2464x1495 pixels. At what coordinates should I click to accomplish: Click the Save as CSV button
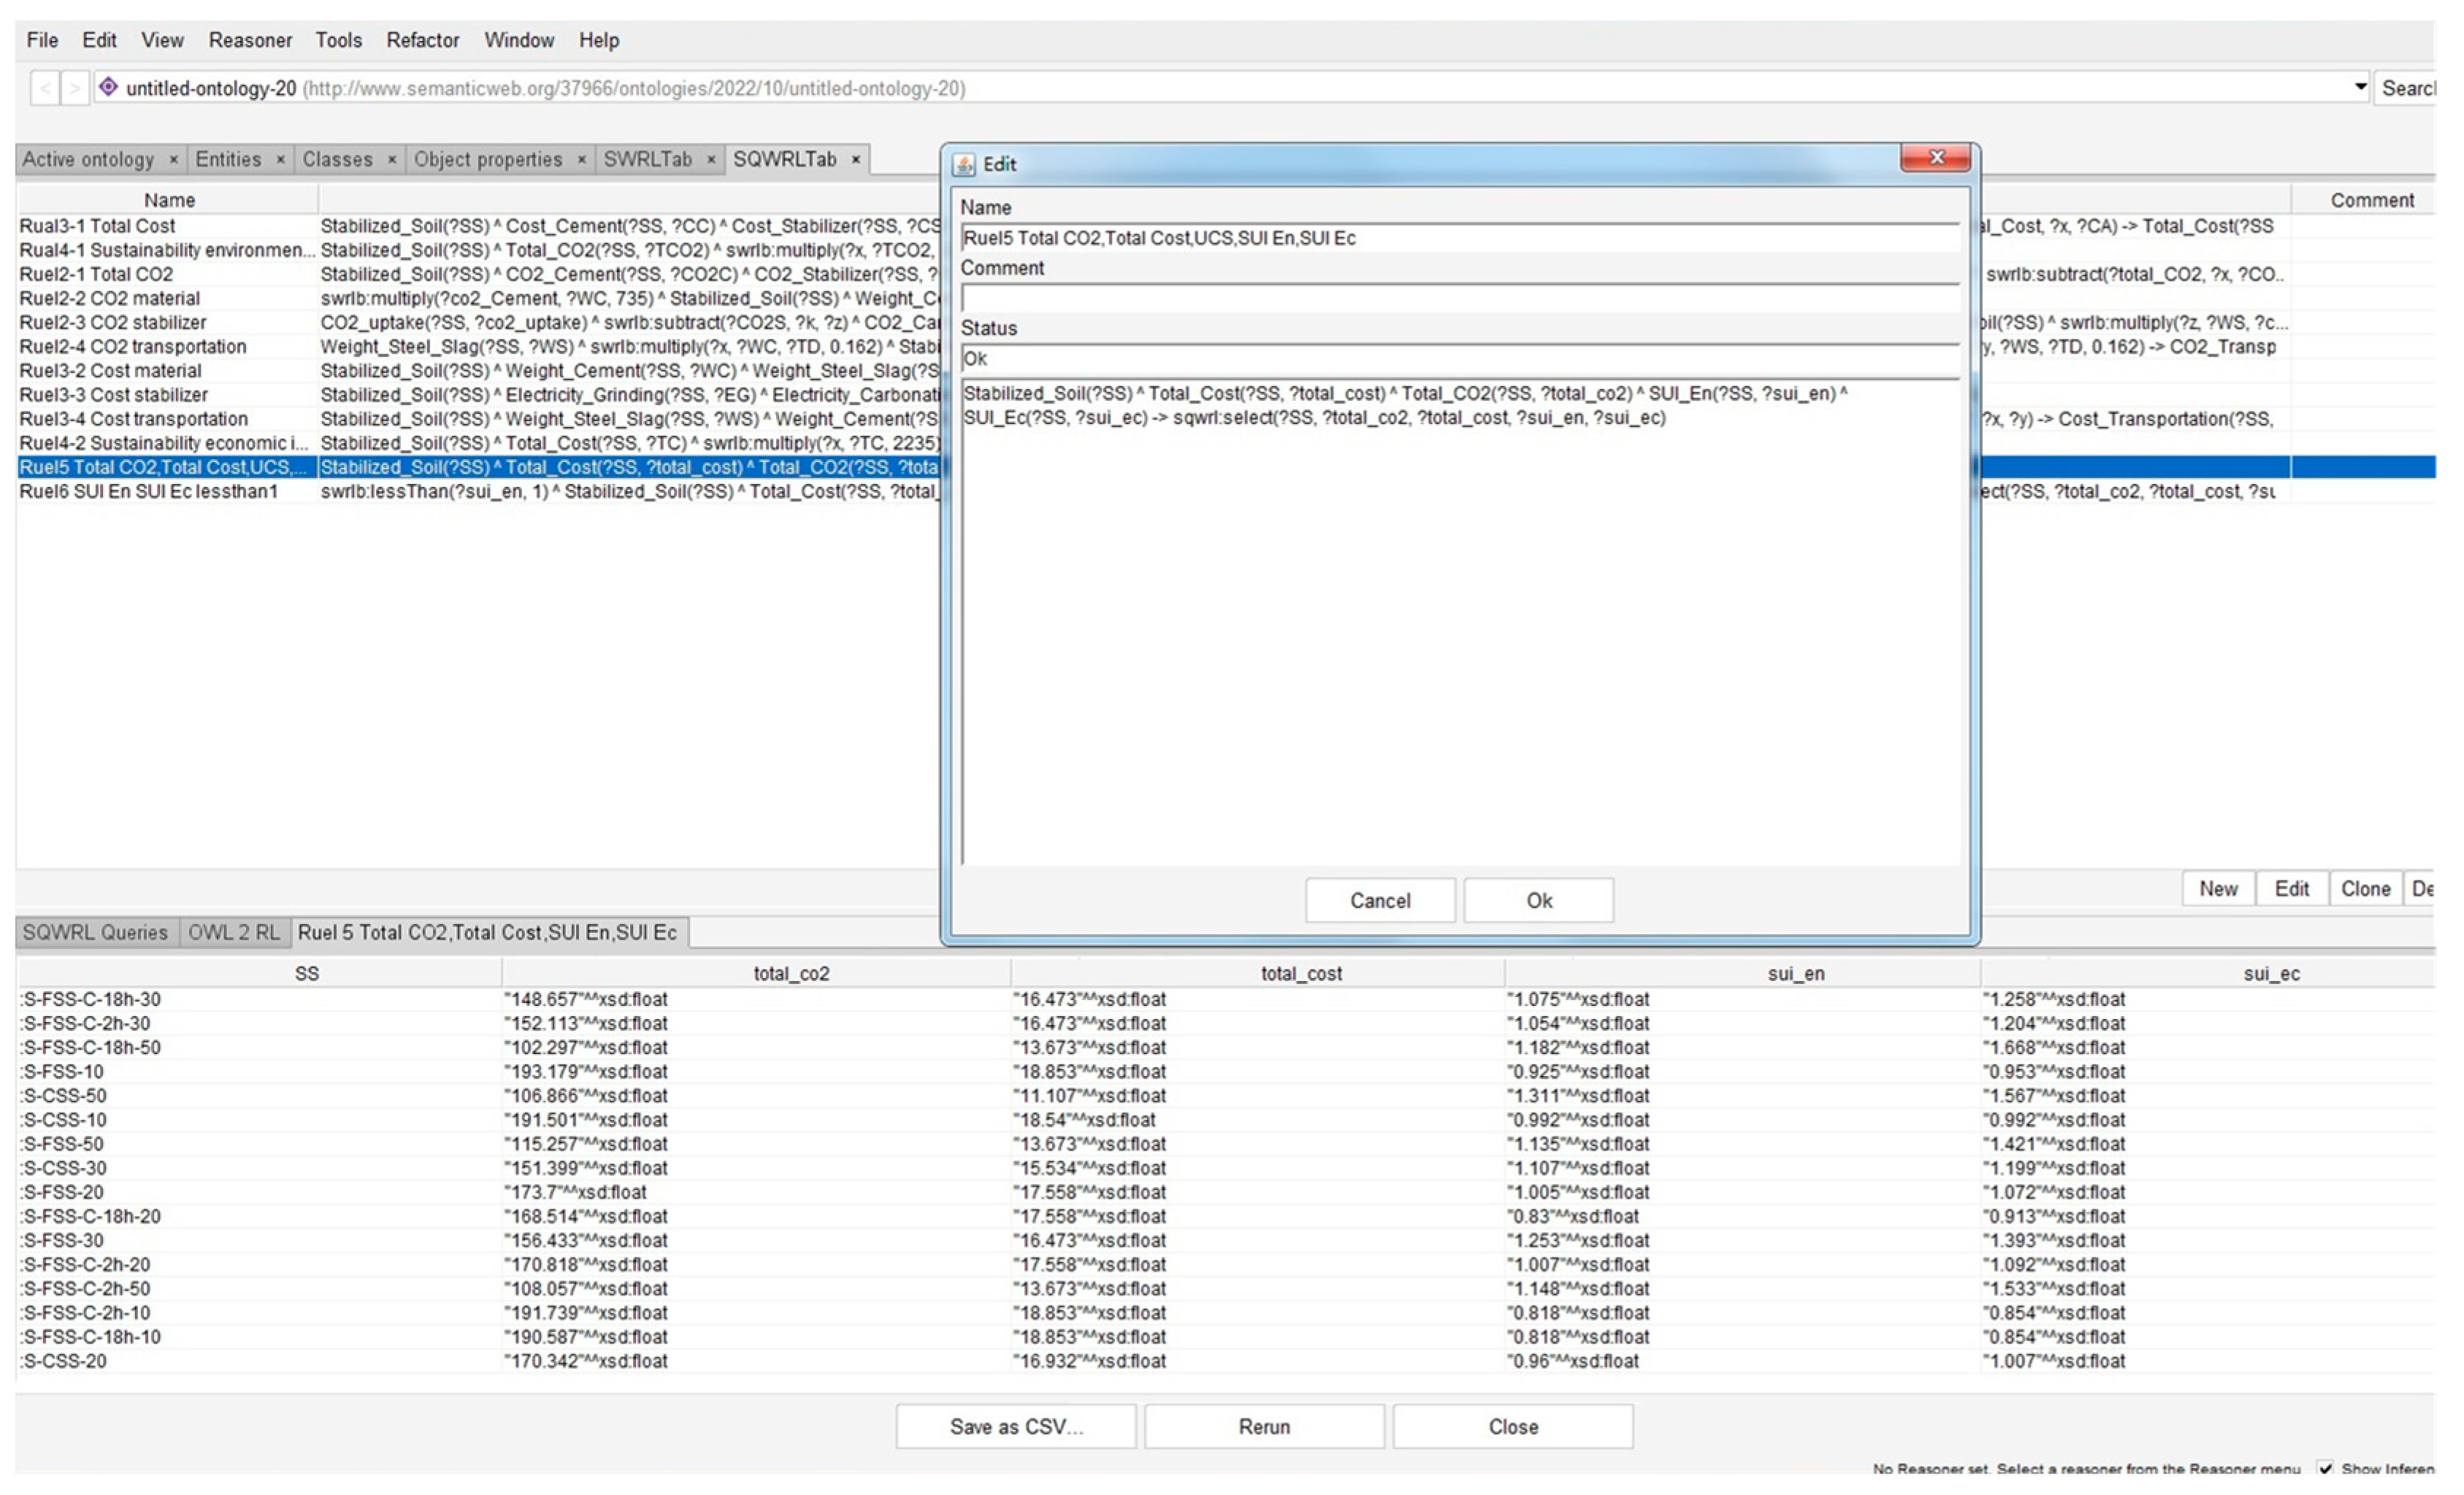[1016, 1427]
